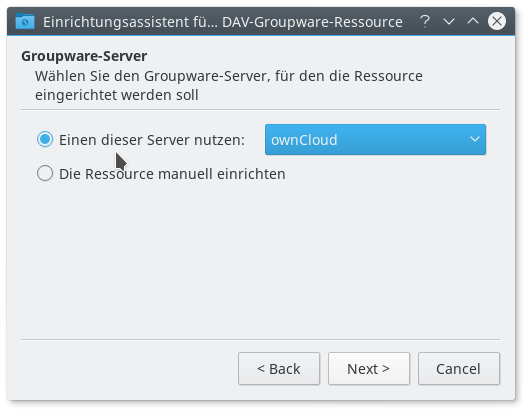
Task: Click the 'Die Ressource manuell einrichten' label text
Action: click(x=172, y=174)
